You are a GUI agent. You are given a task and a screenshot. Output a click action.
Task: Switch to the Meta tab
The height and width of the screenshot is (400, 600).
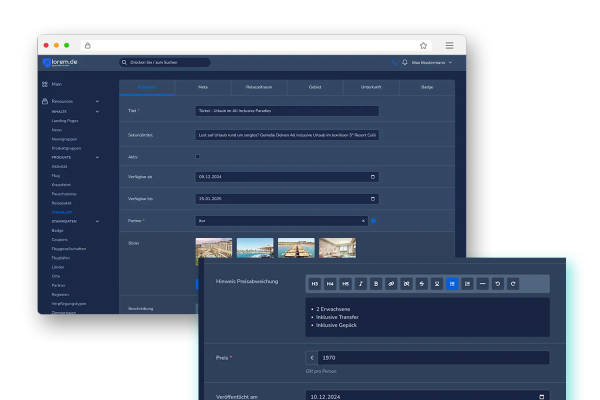tap(203, 88)
